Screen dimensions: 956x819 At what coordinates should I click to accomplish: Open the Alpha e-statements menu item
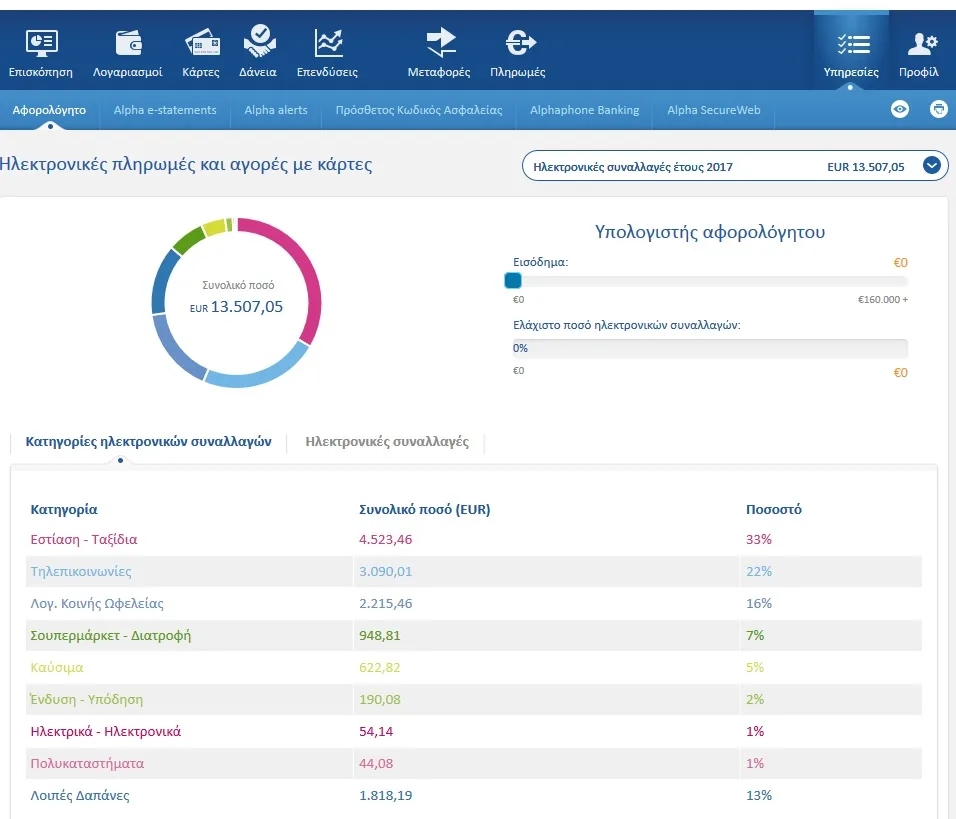165,110
